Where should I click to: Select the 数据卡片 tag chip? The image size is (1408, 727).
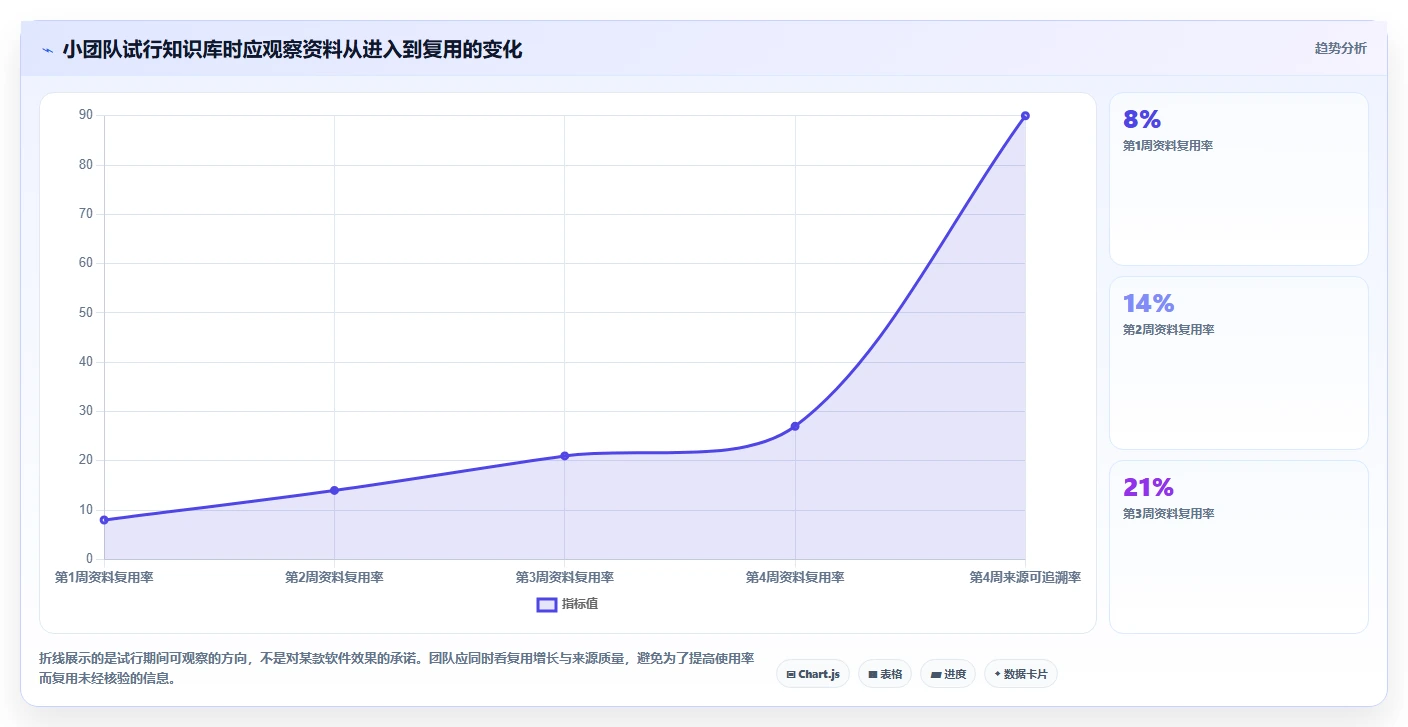[x=1021, y=674]
